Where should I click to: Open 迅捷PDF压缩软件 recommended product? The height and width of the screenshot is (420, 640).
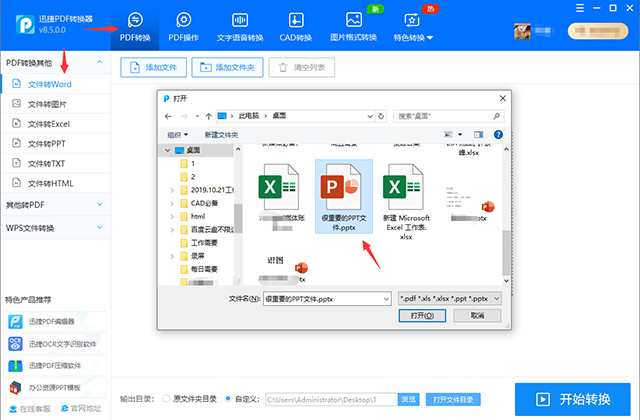pos(56,366)
